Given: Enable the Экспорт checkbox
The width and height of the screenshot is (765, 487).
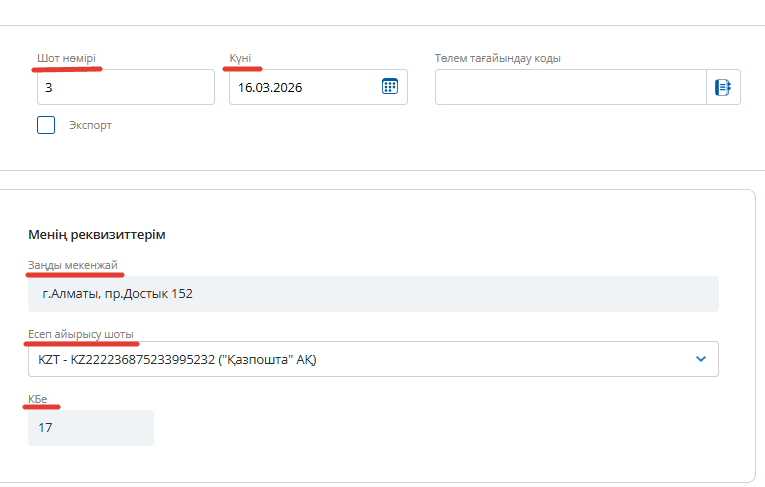Looking at the screenshot, I should tap(46, 126).
